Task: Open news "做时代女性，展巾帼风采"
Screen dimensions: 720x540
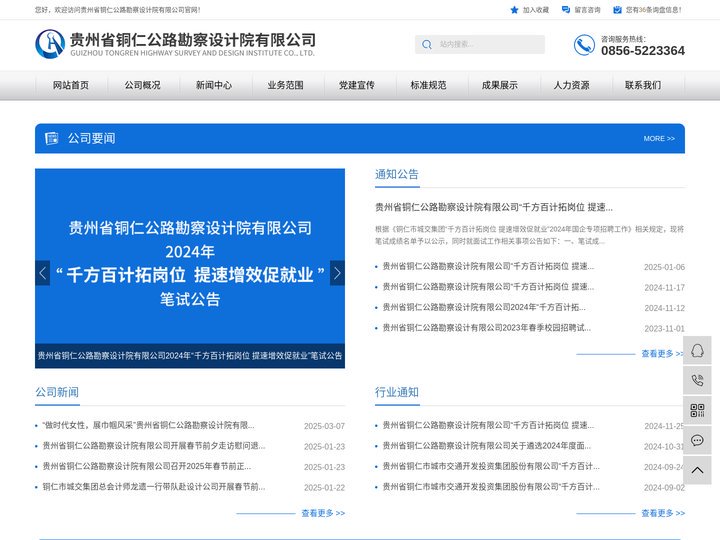Action: [148, 426]
